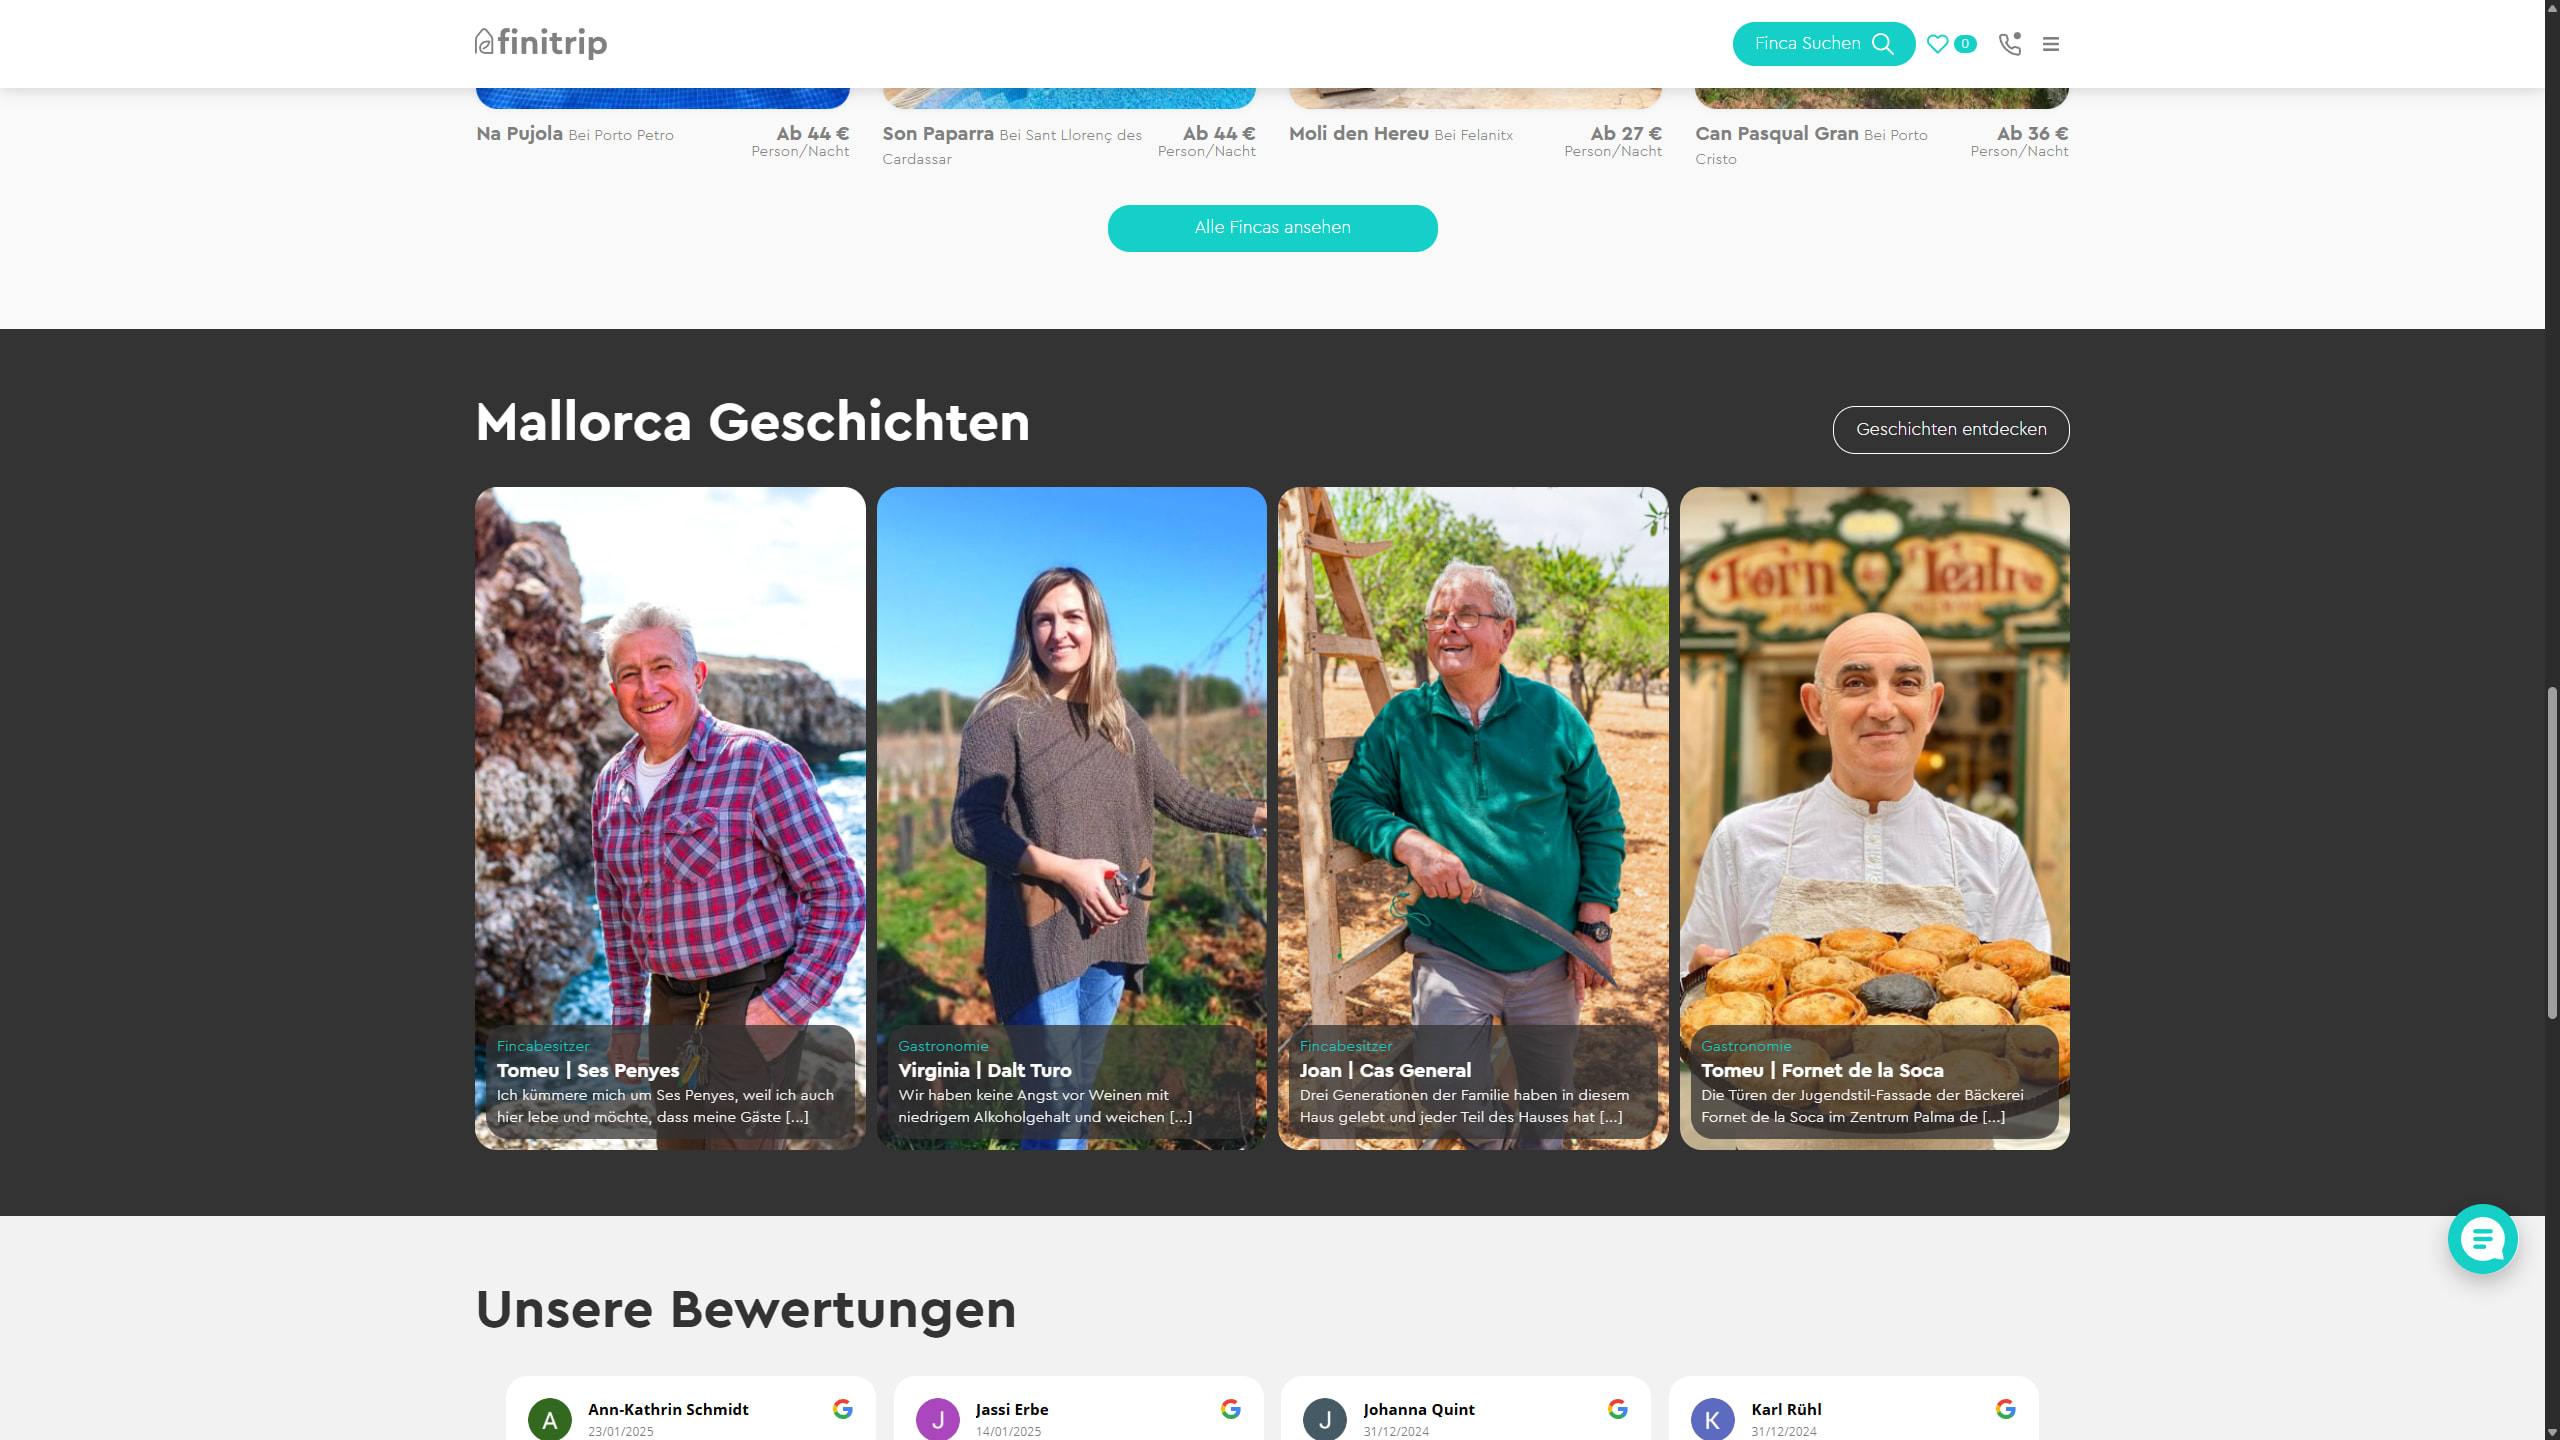The width and height of the screenshot is (2560, 1440).
Task: Open the favorites heart icon
Action: (x=1938, y=44)
